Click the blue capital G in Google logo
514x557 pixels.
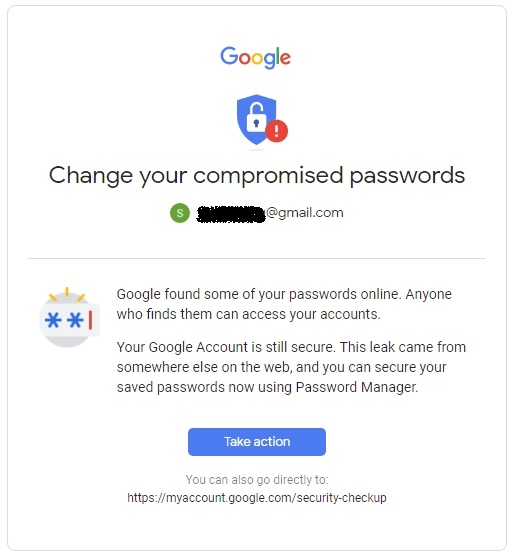(x=229, y=55)
